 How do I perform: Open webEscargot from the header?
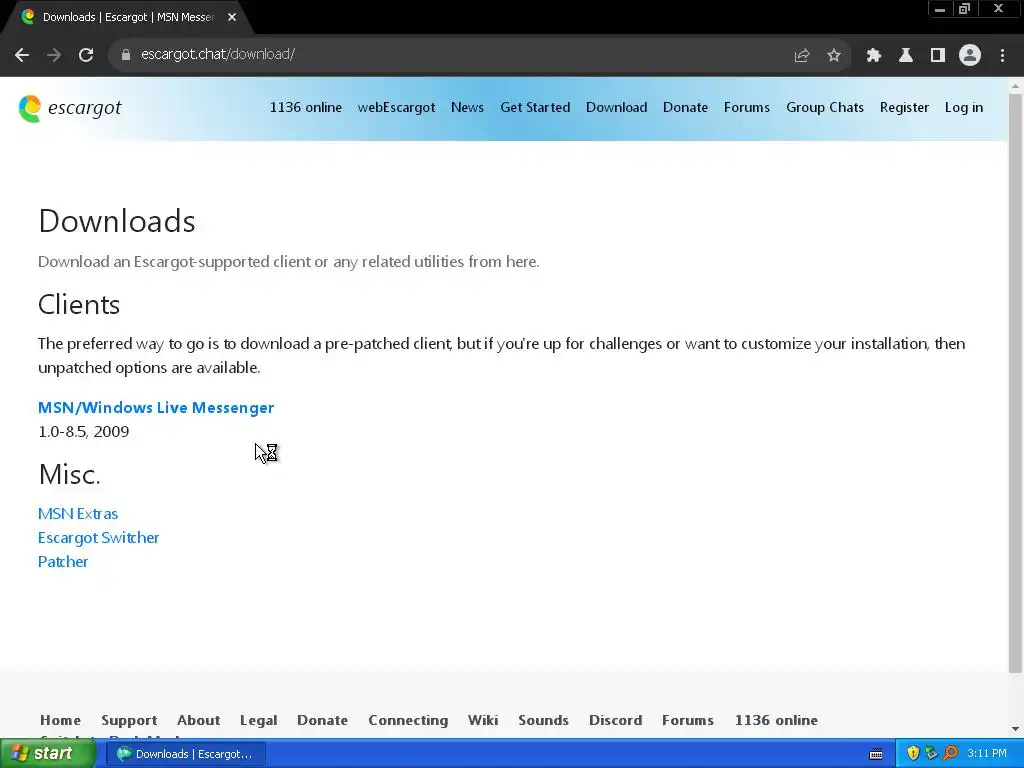coord(396,108)
